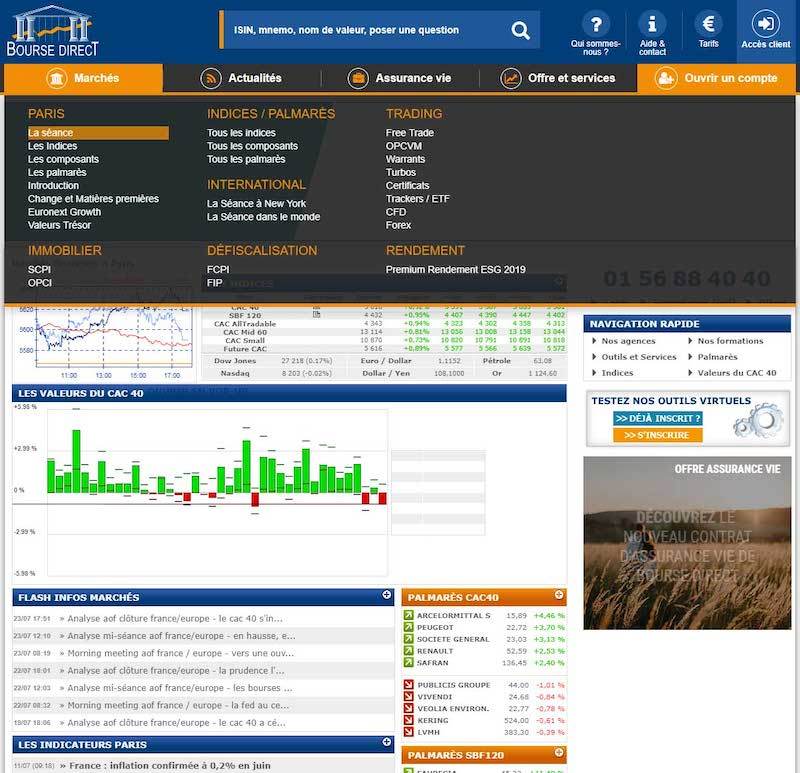Click the 'Déjà inscrit ?' button
This screenshot has width=800, height=773.
657,418
